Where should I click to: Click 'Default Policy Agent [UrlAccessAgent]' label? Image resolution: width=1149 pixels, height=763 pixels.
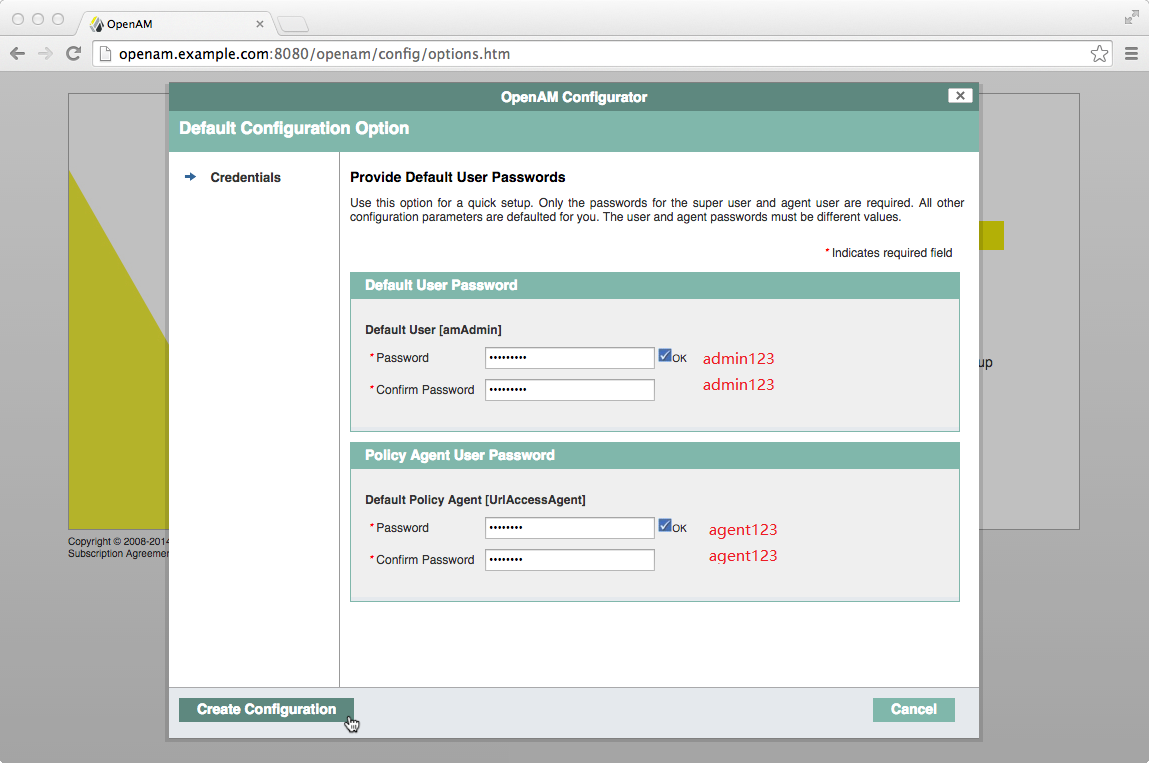point(475,500)
